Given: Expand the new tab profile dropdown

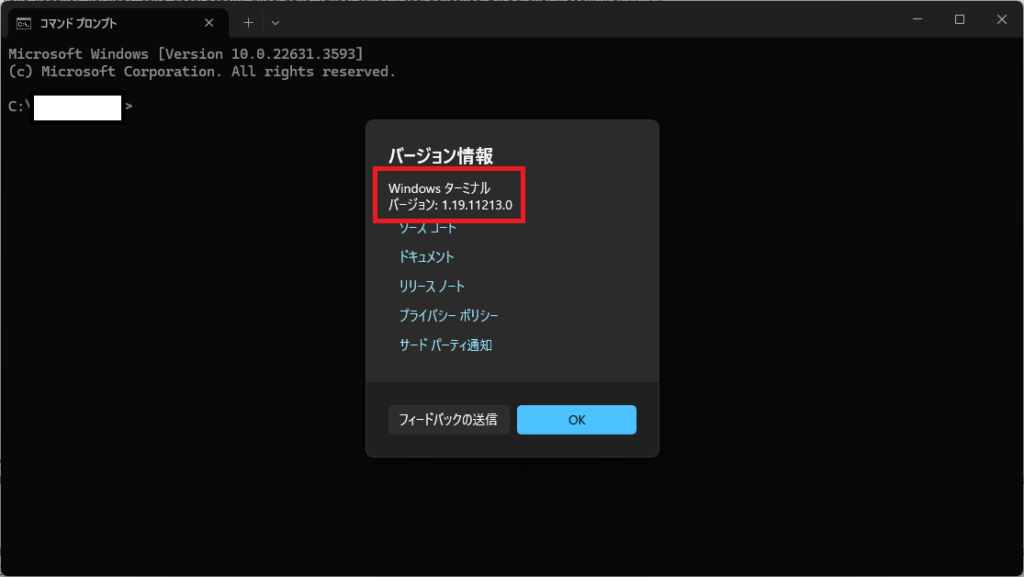Looking at the screenshot, I should pyautogui.click(x=276, y=23).
